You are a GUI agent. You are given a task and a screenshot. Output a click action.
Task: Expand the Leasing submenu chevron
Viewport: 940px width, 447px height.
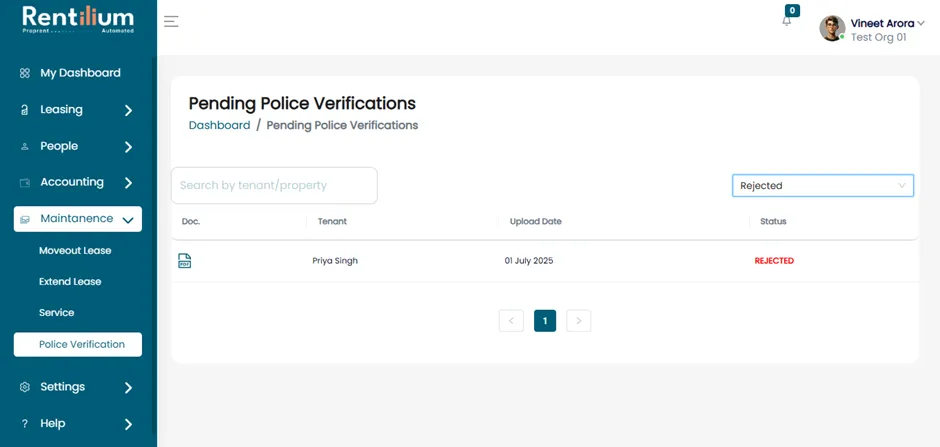pos(128,110)
